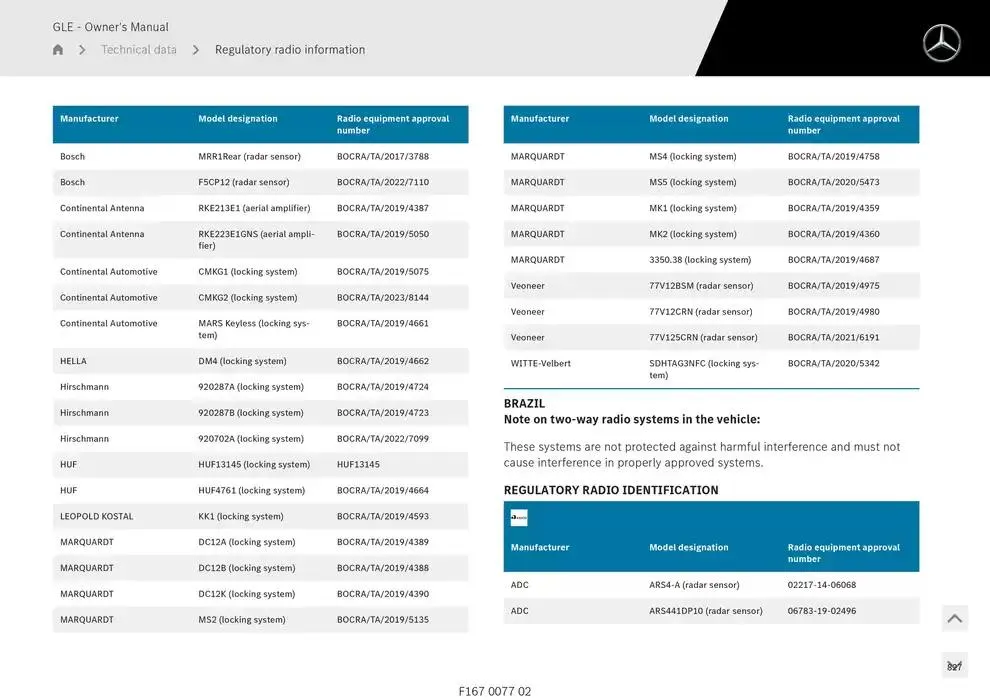The height and width of the screenshot is (700, 990).
Task: Click the REGULATORY RADIO IDENTIFICATION heading
Action: click(611, 490)
